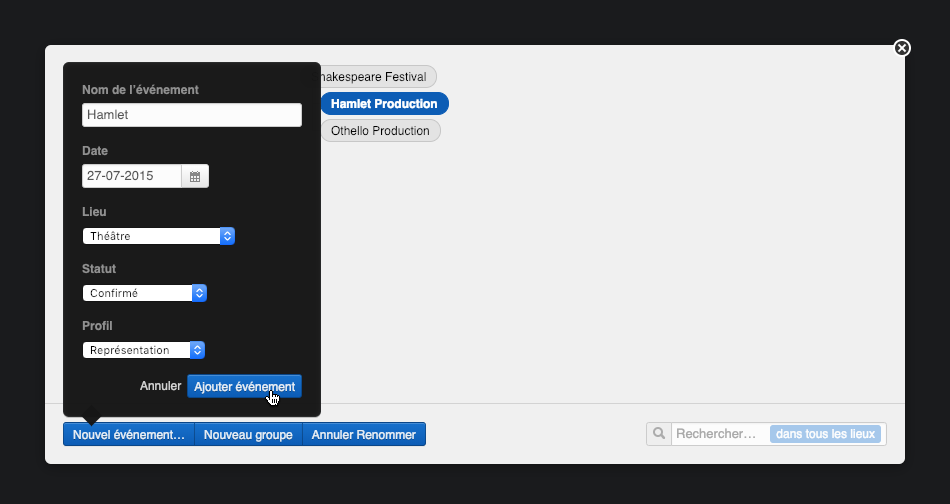Viewport: 950px width, 504px height.
Task: Select the Shakespeare Festival group pill
Action: pyautogui.click(x=375, y=77)
